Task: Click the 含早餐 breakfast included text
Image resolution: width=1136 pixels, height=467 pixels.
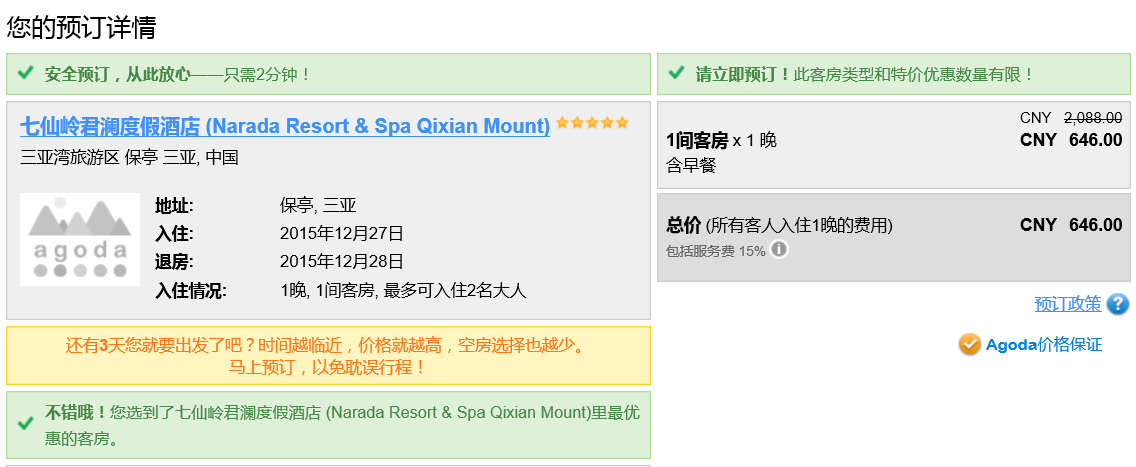Action: click(691, 166)
